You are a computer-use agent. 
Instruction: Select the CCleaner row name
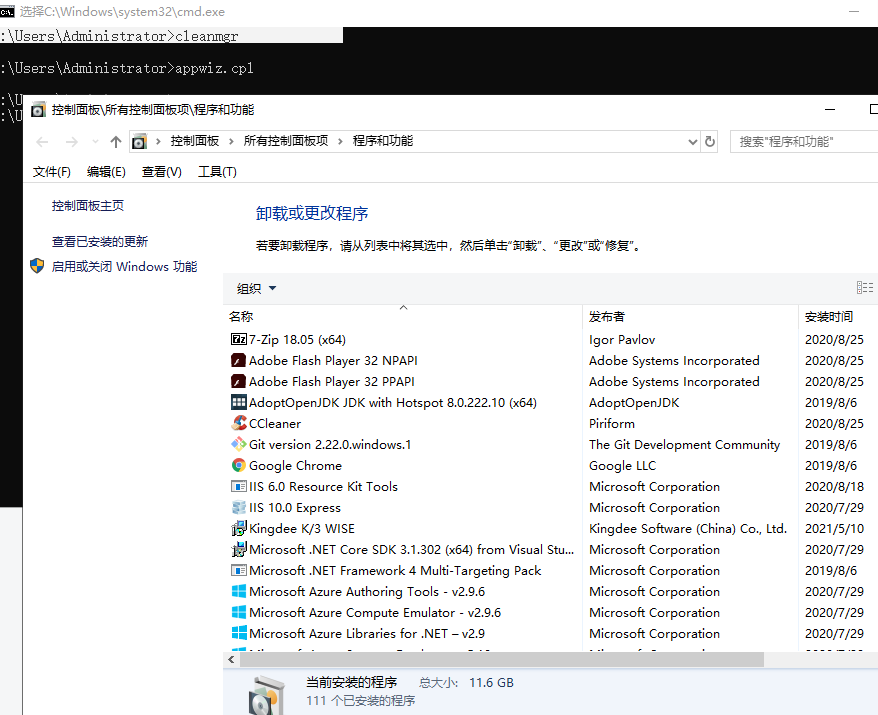click(x=275, y=423)
